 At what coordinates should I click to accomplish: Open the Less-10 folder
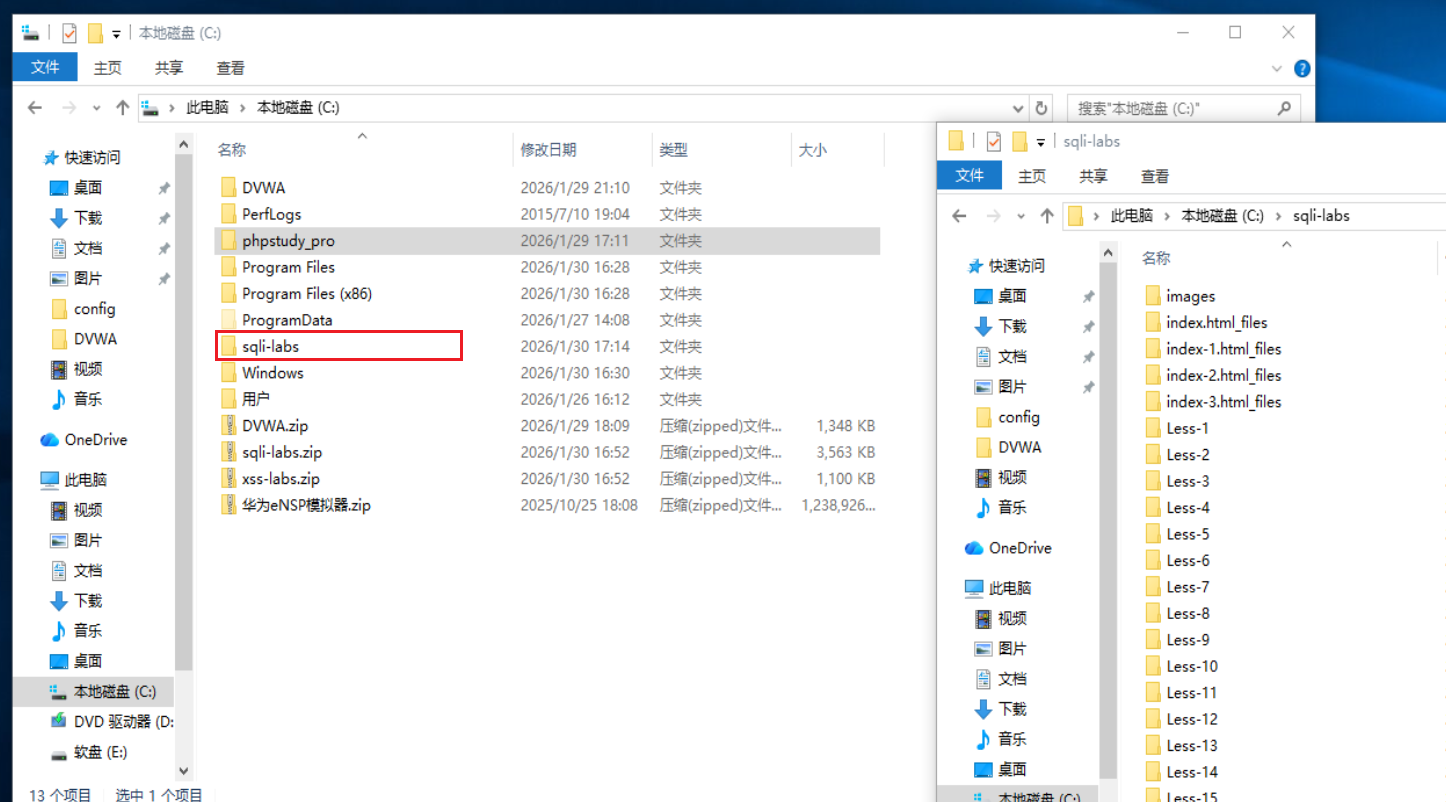tap(1191, 666)
